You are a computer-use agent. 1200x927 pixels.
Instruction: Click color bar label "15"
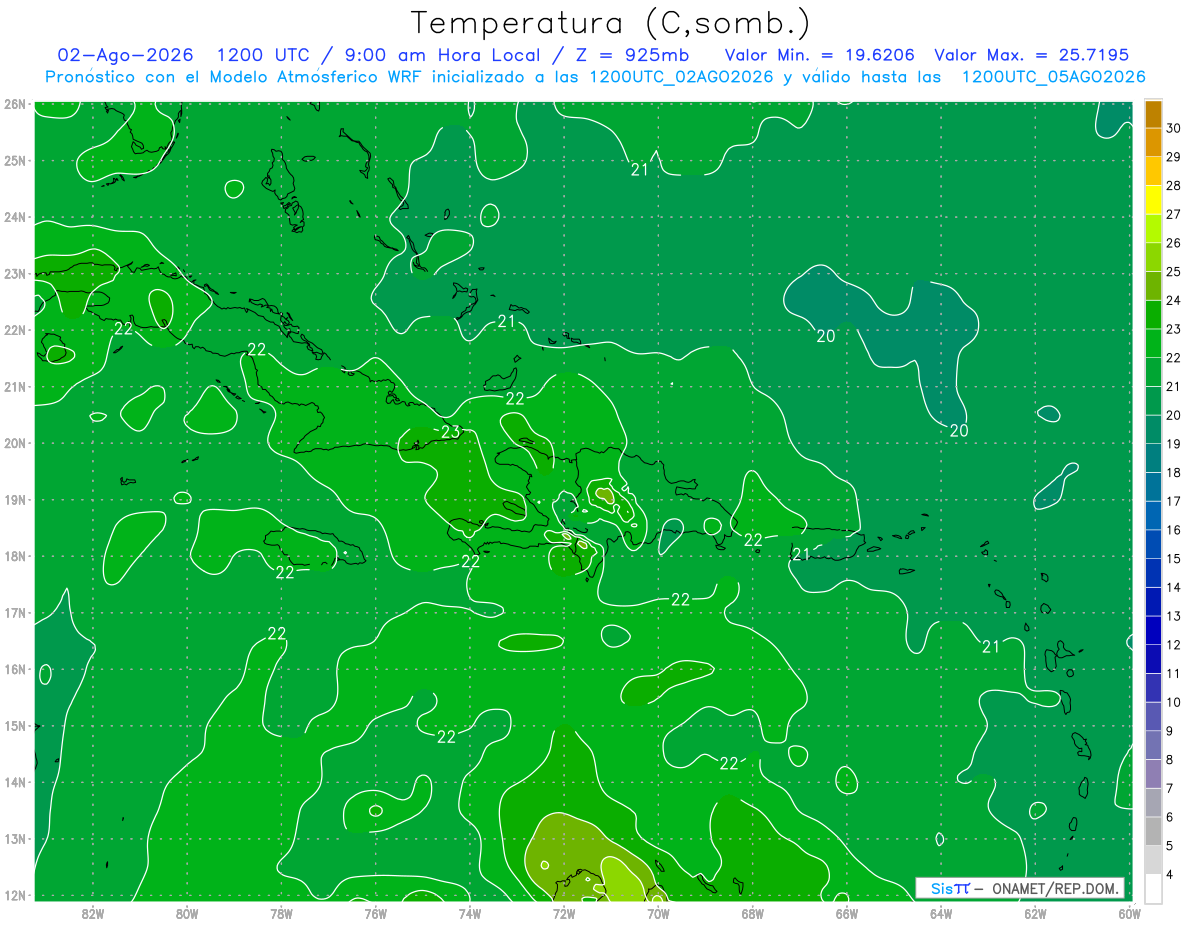click(1173, 558)
